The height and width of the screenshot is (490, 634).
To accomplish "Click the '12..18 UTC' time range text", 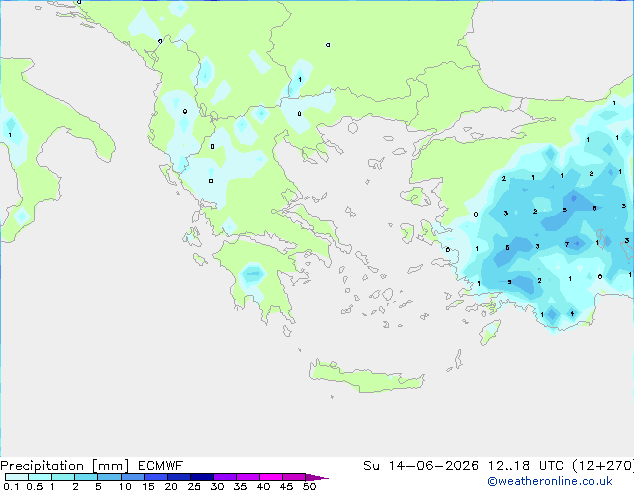I will (526, 466).
